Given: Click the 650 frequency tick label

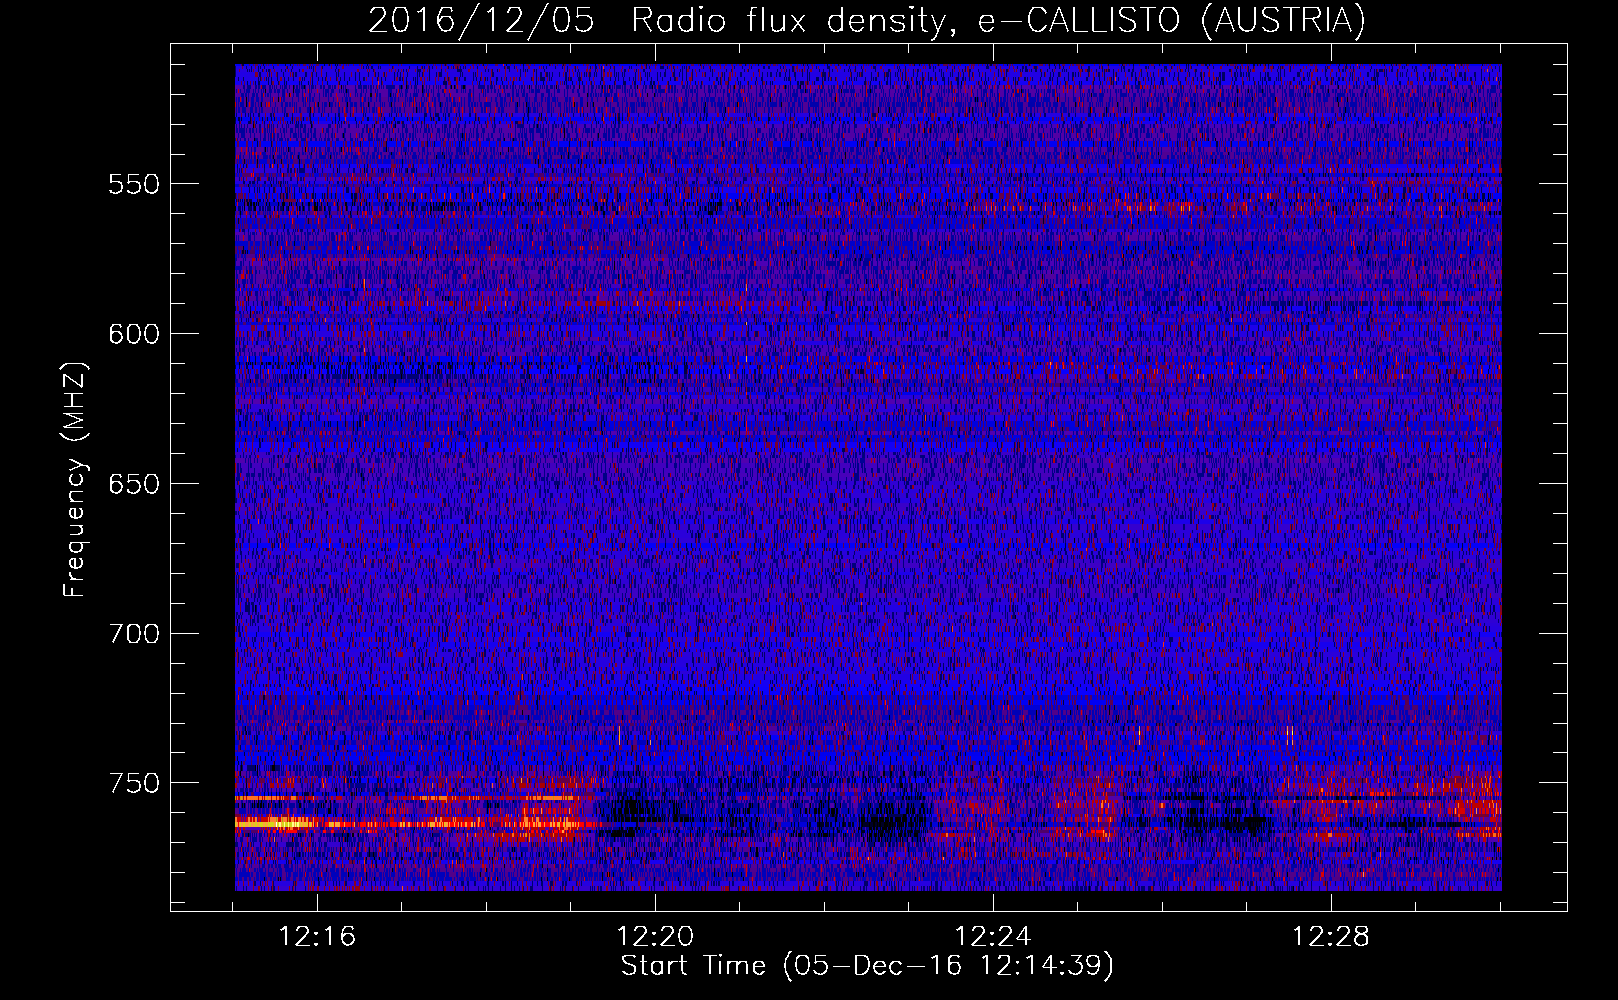Looking at the screenshot, I should pyautogui.click(x=134, y=484).
